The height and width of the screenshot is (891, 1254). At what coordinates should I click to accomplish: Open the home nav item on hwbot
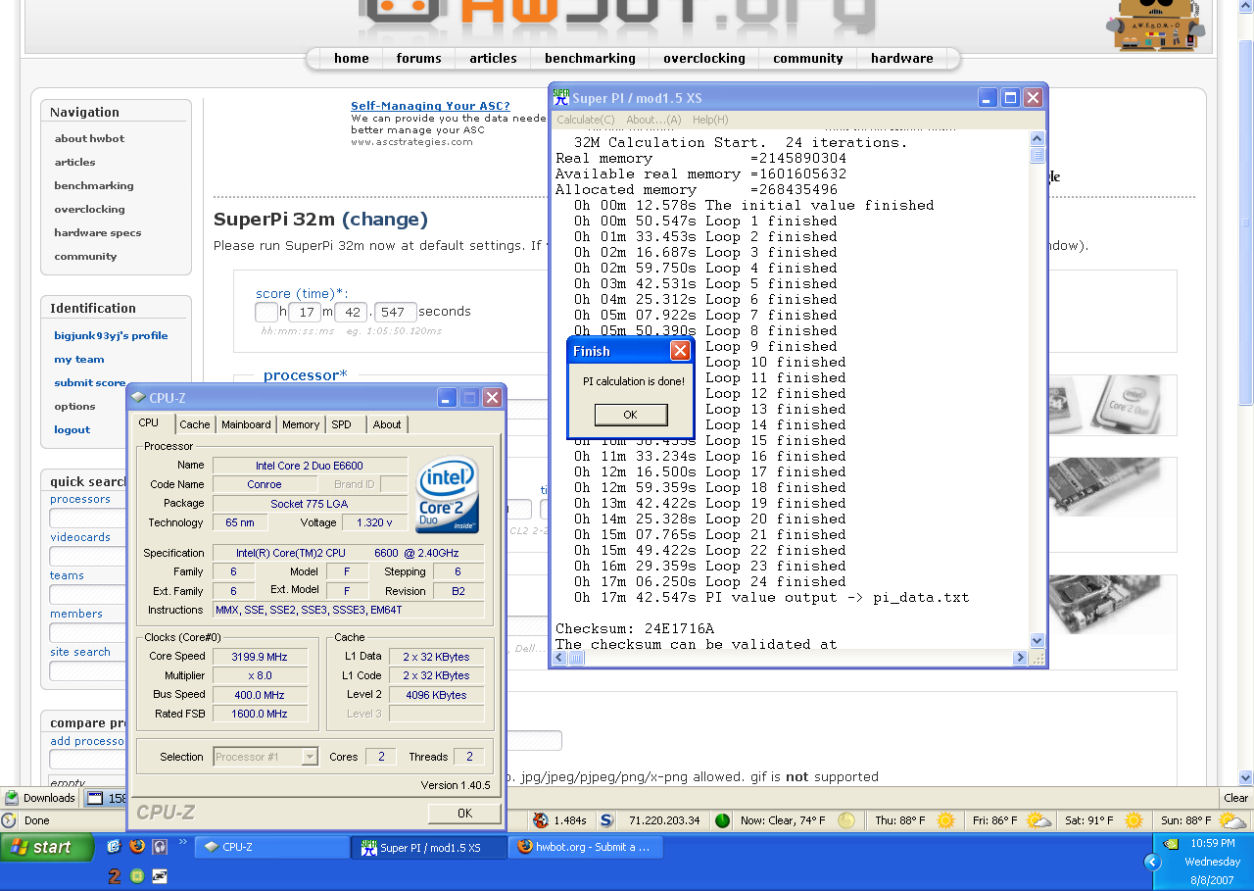[x=351, y=58]
